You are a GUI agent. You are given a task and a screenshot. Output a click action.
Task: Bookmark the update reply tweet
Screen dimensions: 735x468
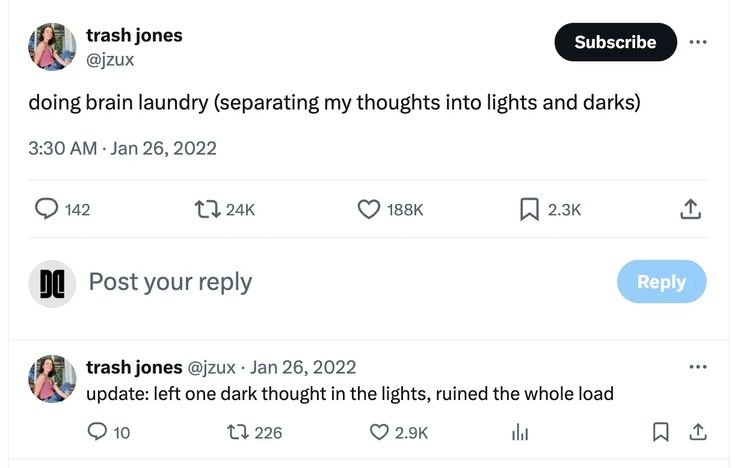[660, 432]
